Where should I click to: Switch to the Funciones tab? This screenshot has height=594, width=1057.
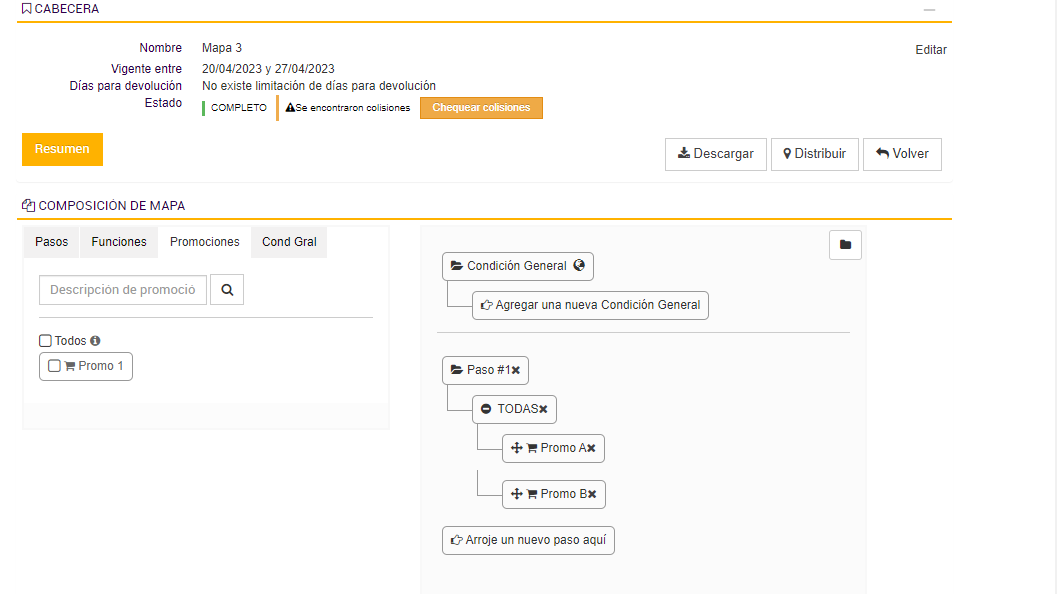(119, 242)
